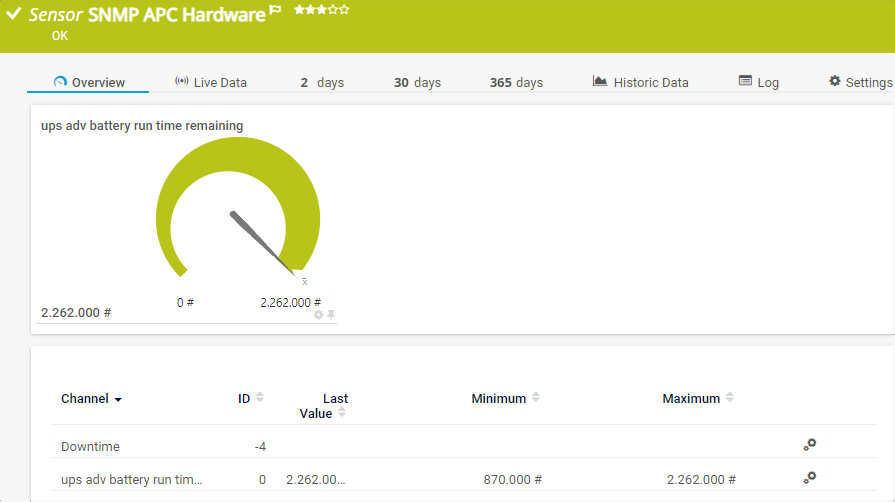Open channel settings gear for the ups adv battery row
This screenshot has height=502, width=895.
(x=810, y=478)
